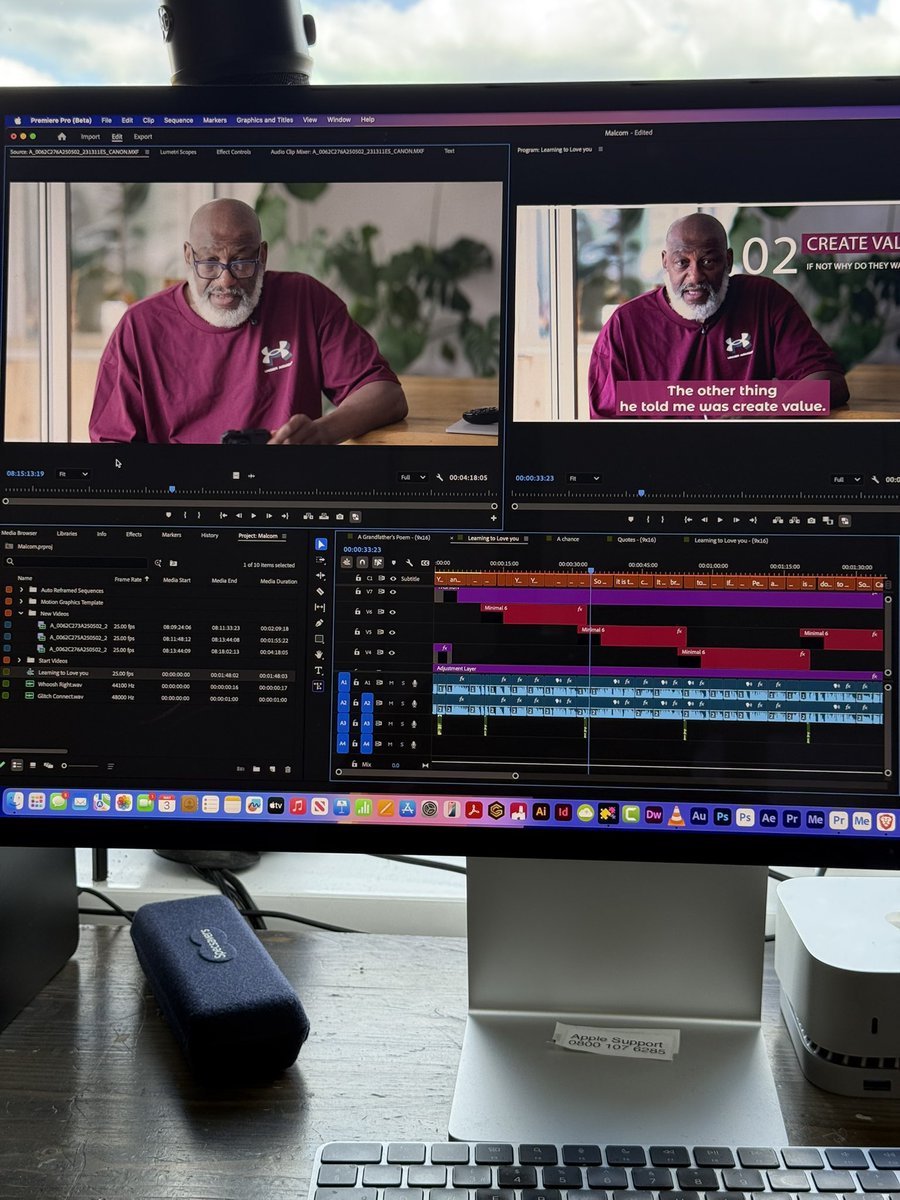
Task: Click the Export button at the top
Action: click(x=142, y=136)
